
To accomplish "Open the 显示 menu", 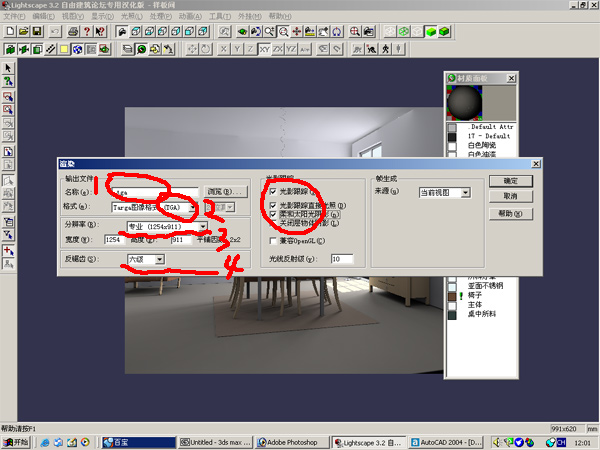I will [x=102, y=16].
